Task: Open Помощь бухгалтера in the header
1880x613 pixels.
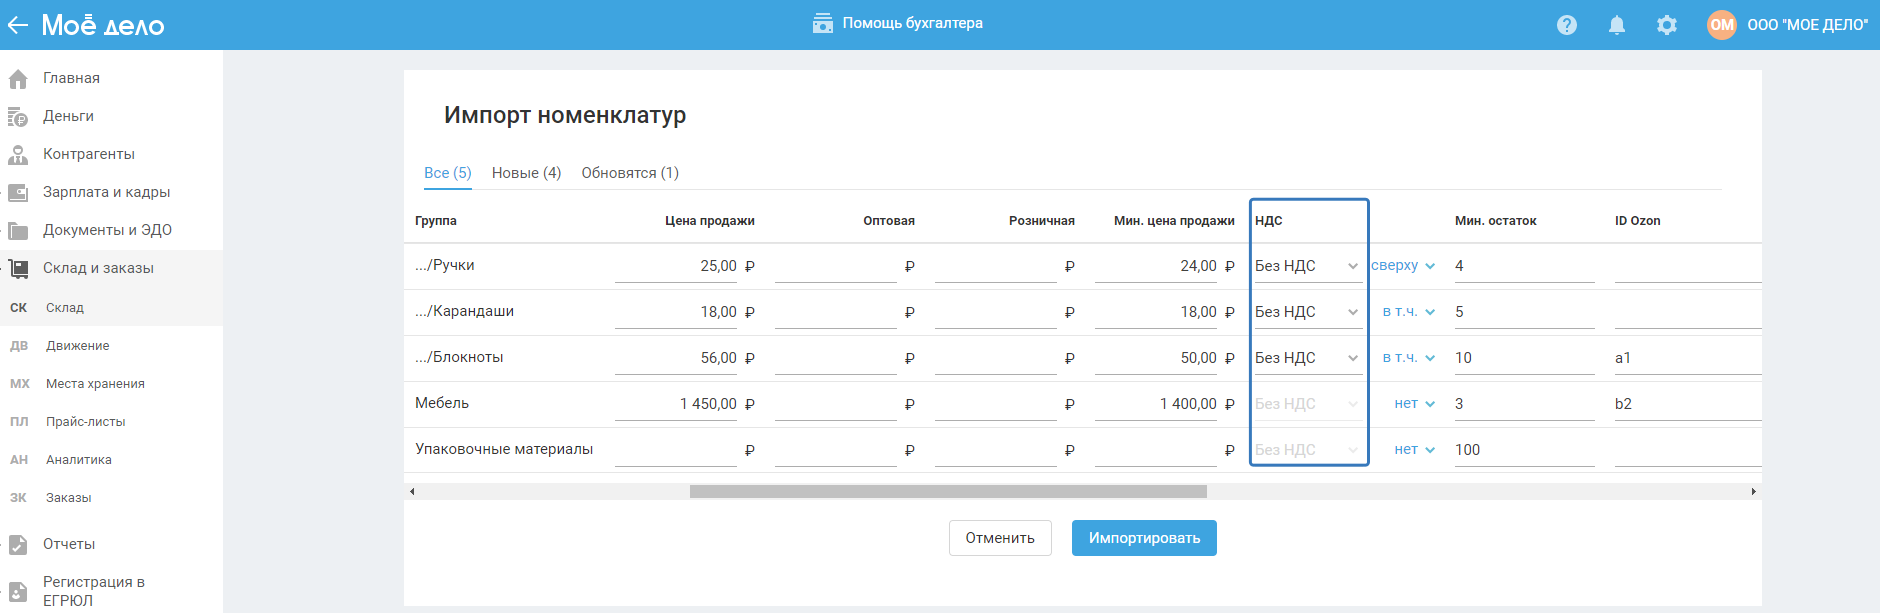Action: point(898,23)
